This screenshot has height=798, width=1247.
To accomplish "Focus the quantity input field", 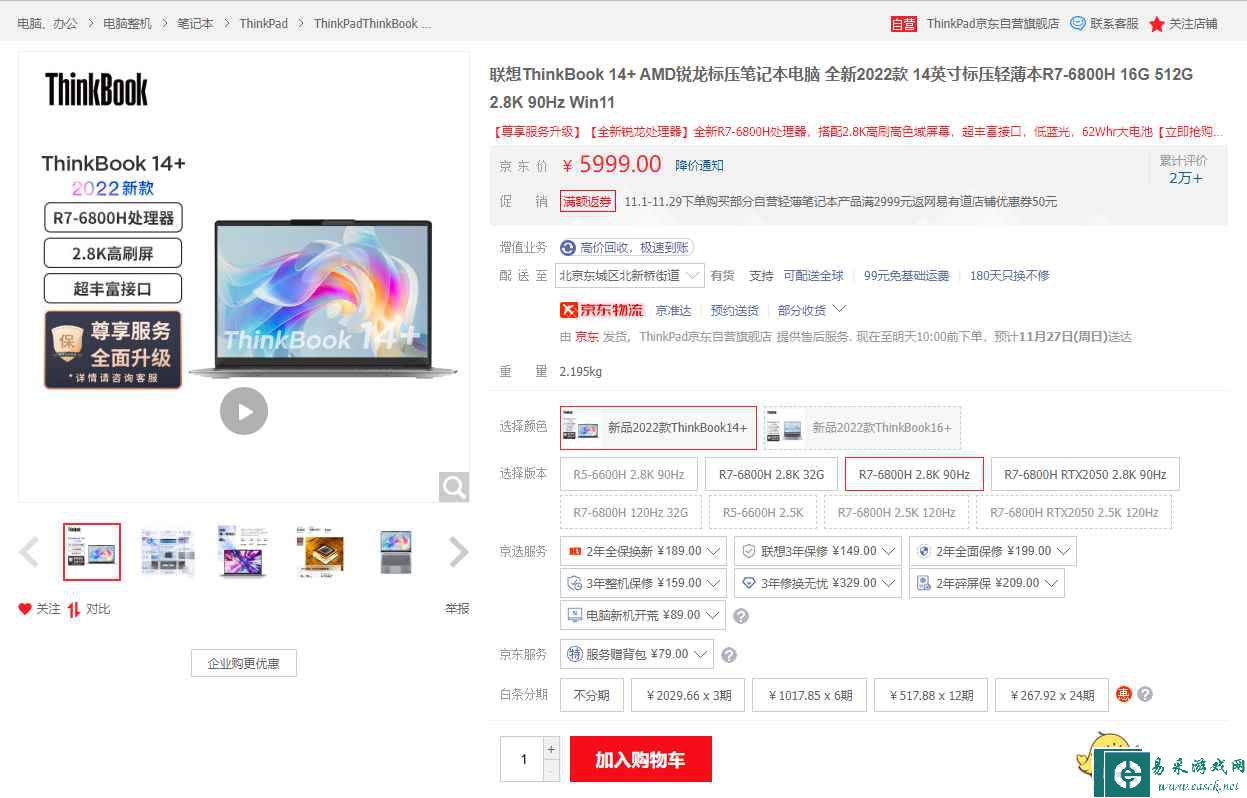I will (522, 760).
